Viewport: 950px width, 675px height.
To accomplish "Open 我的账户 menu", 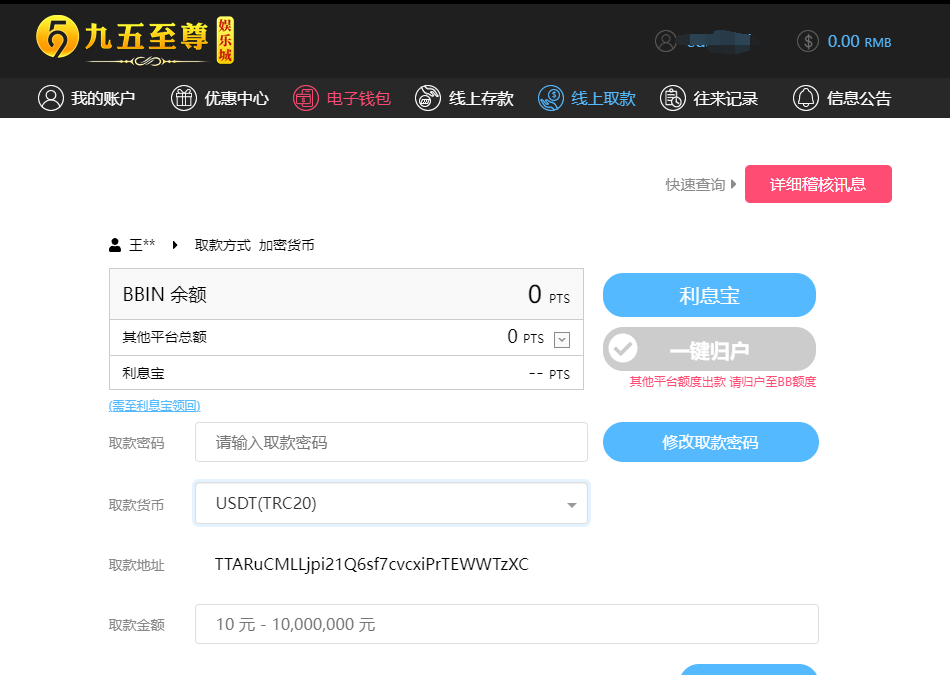I will [x=86, y=98].
